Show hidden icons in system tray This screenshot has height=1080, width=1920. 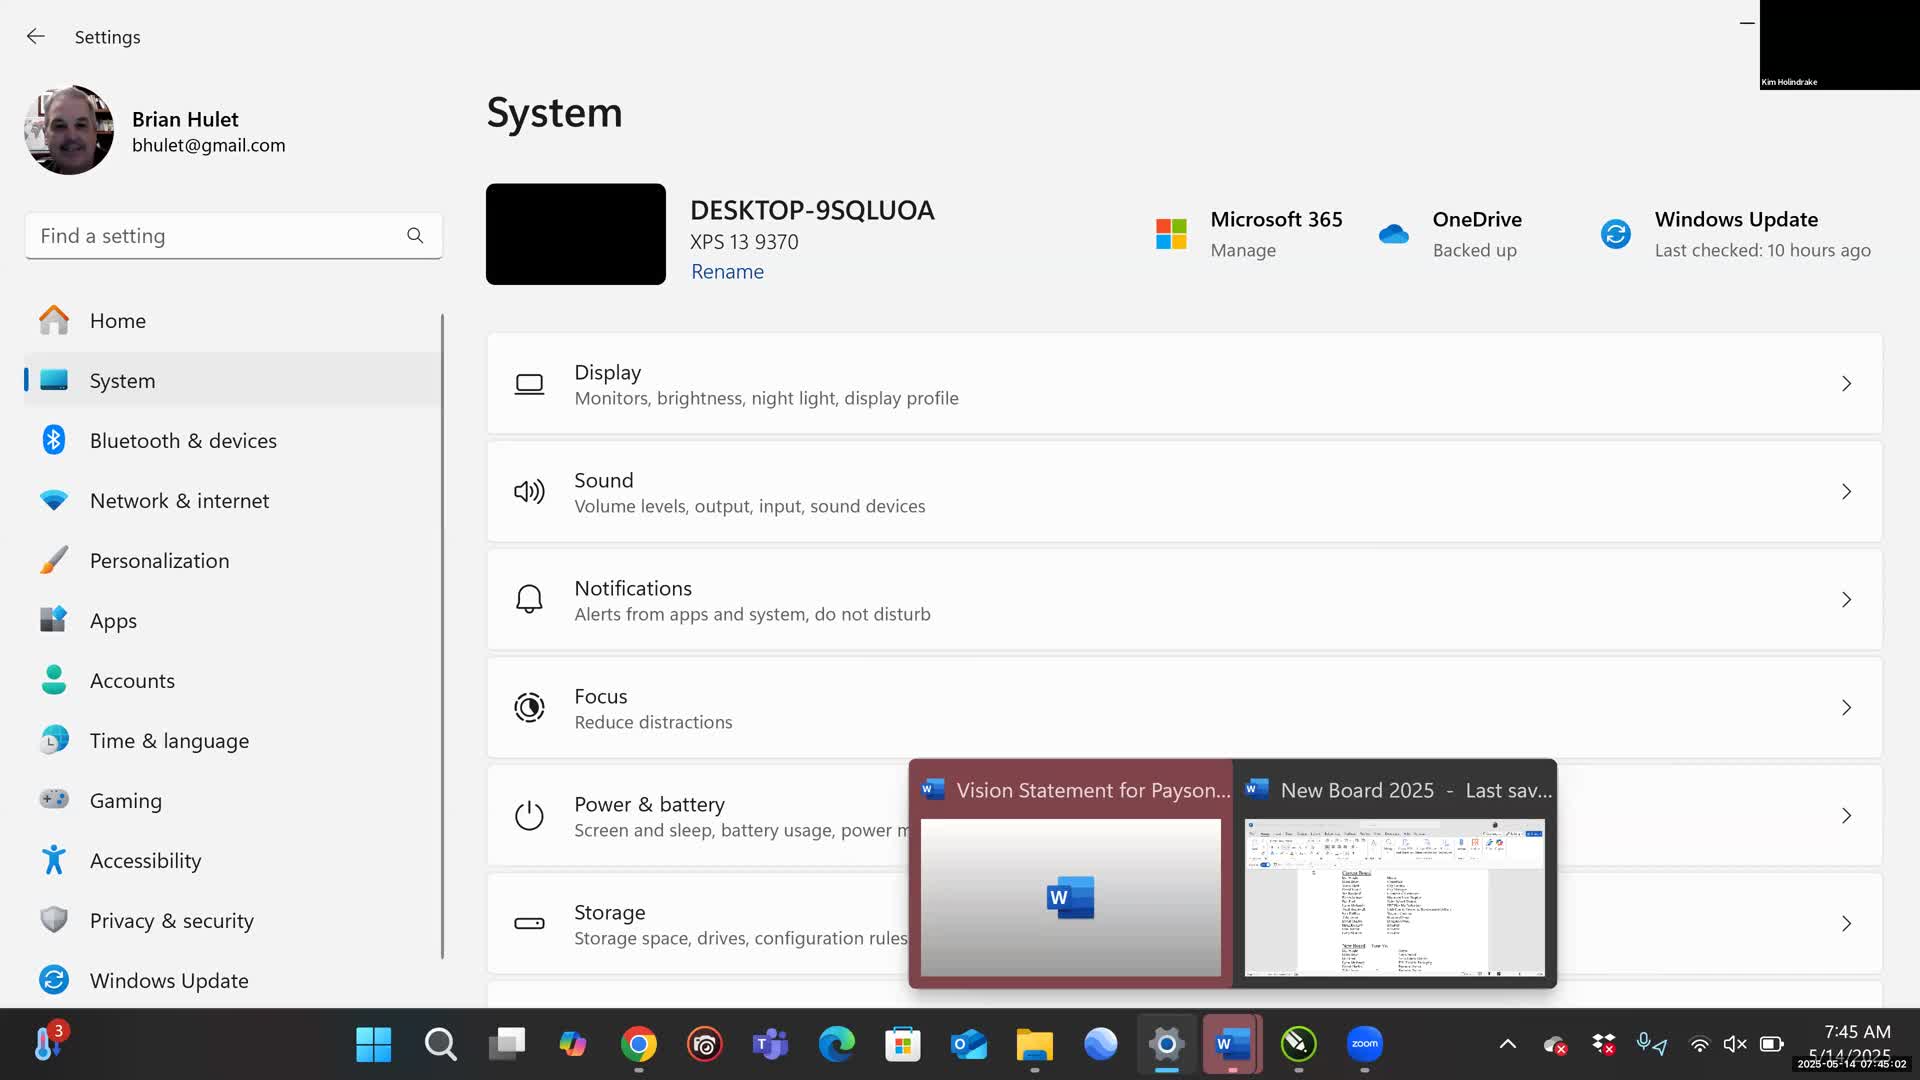tap(1507, 1044)
